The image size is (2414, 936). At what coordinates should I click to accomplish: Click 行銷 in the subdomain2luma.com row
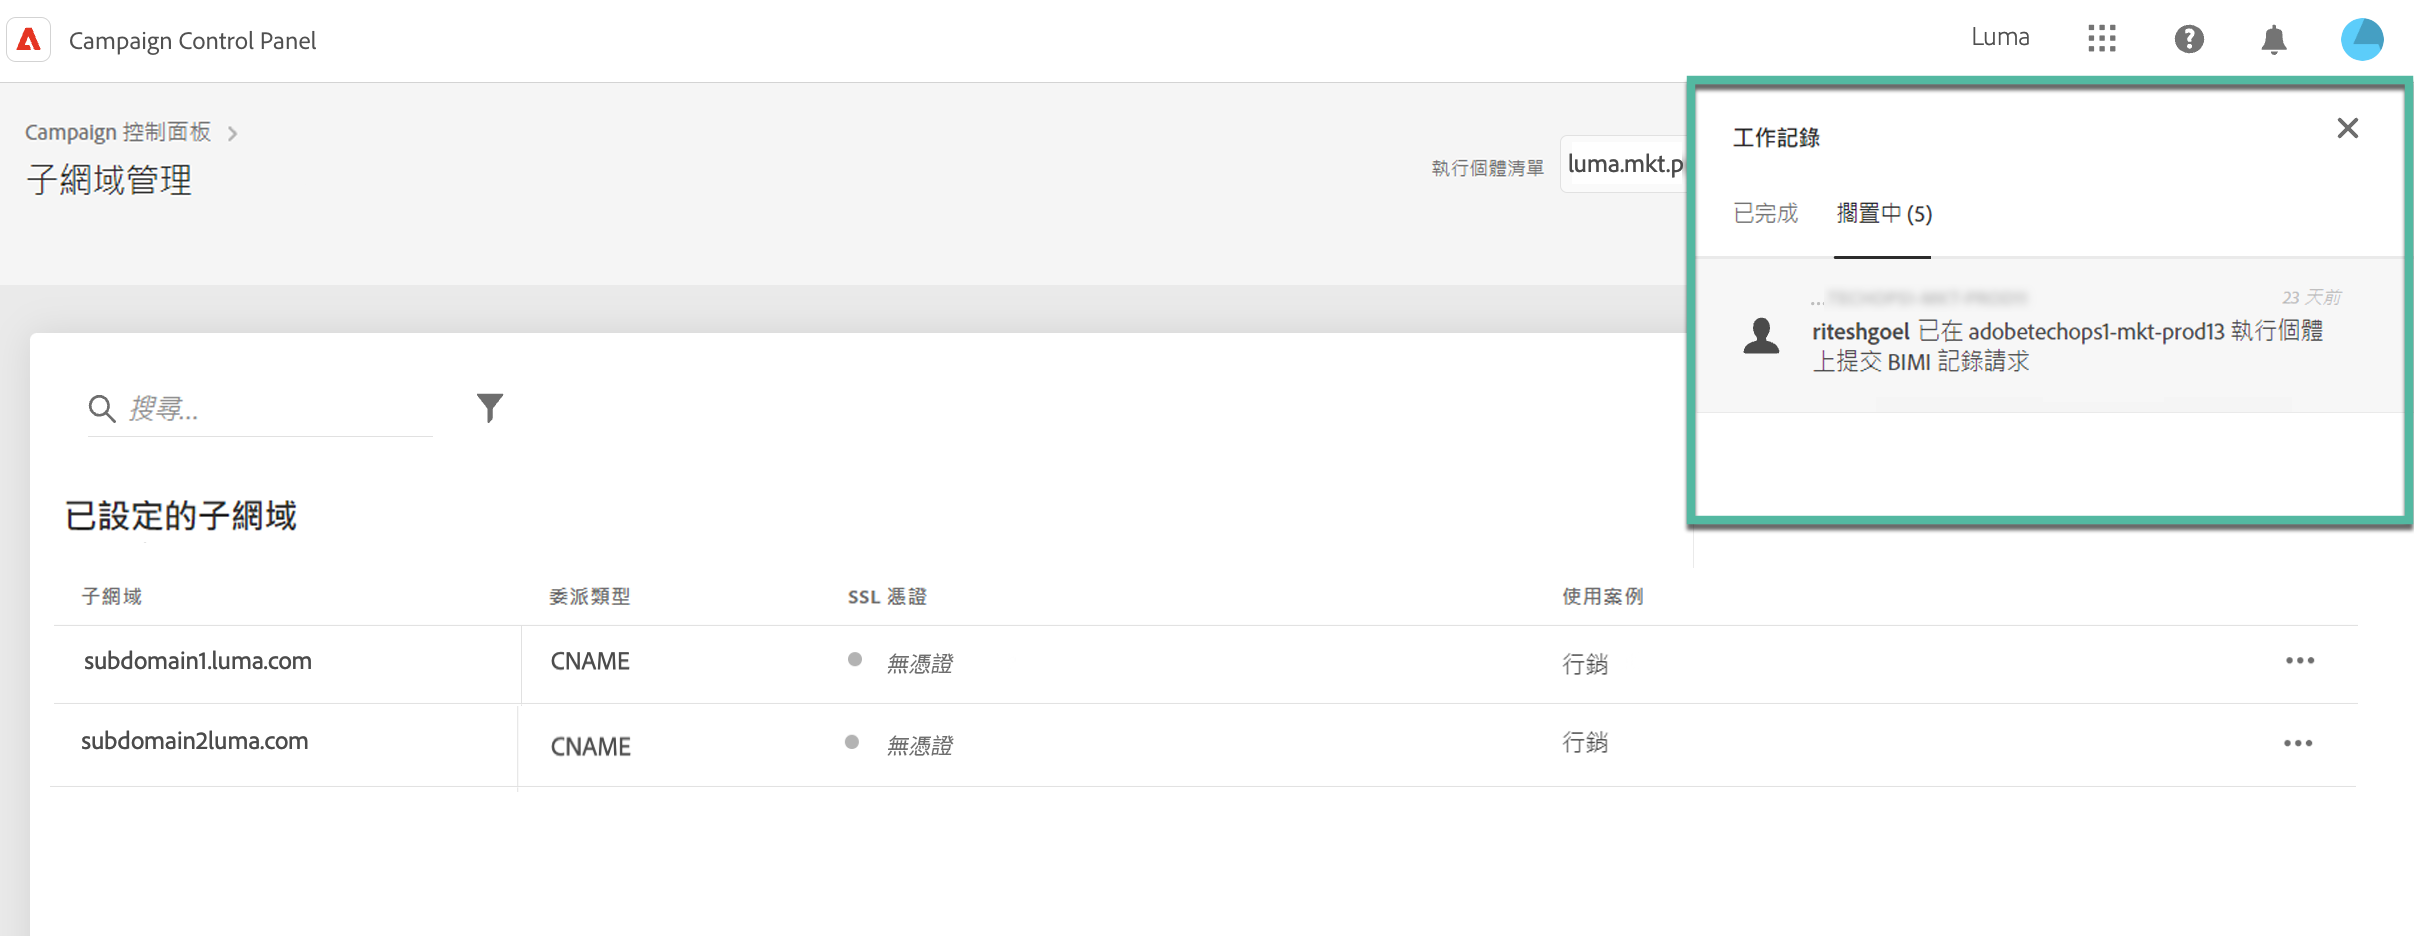point(1585,742)
